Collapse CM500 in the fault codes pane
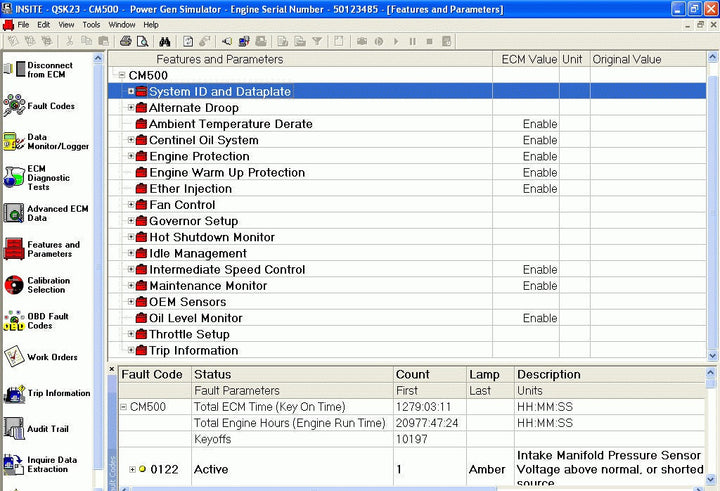 [124, 407]
